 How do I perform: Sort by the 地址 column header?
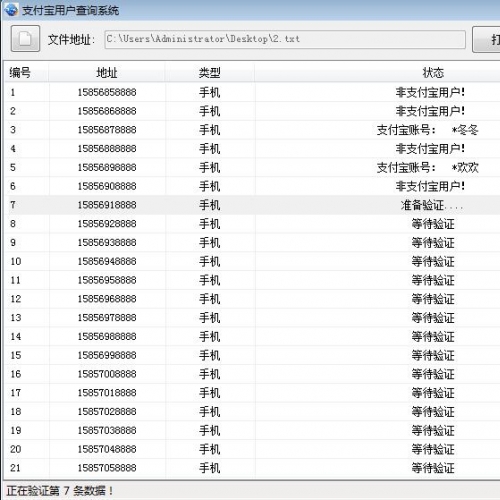coord(107,72)
